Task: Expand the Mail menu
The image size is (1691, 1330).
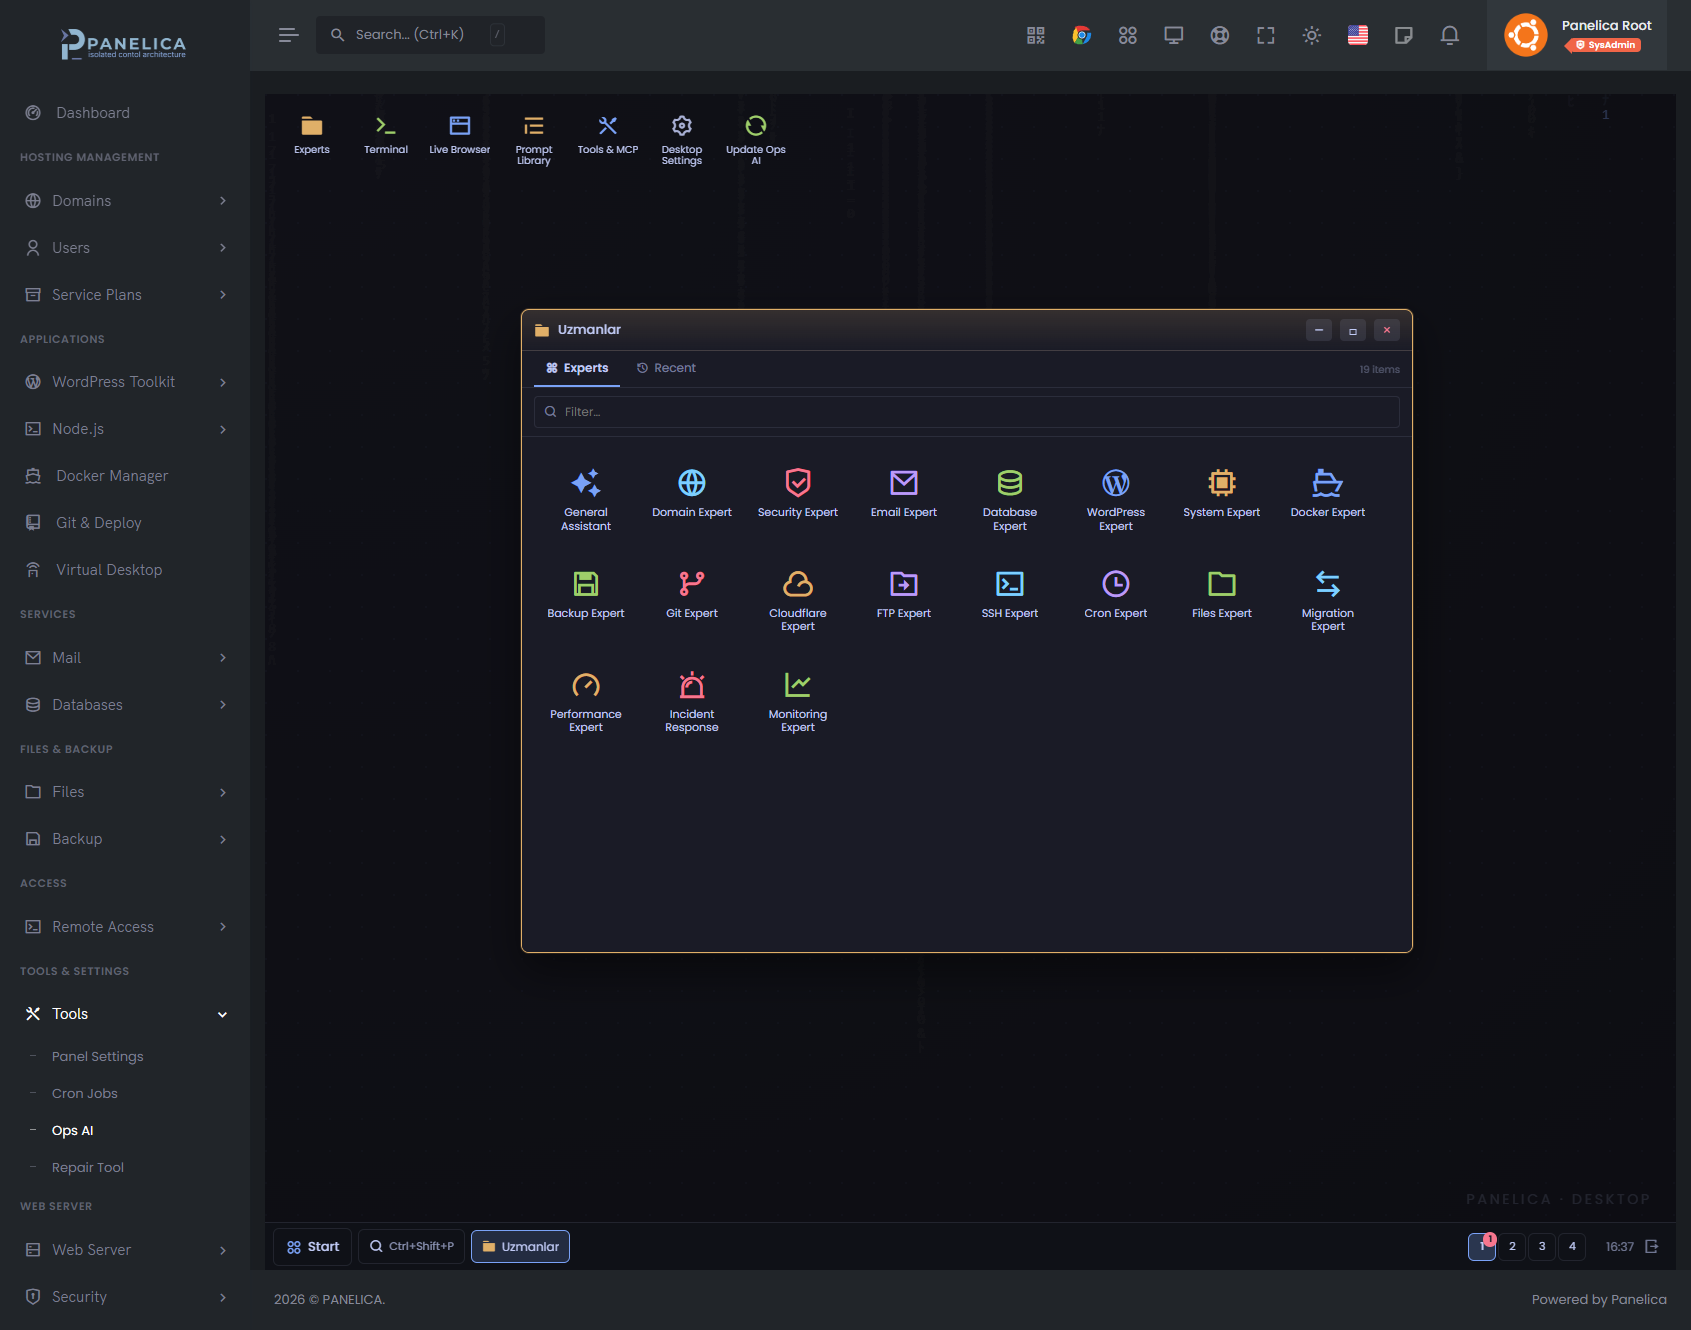Action: point(125,658)
